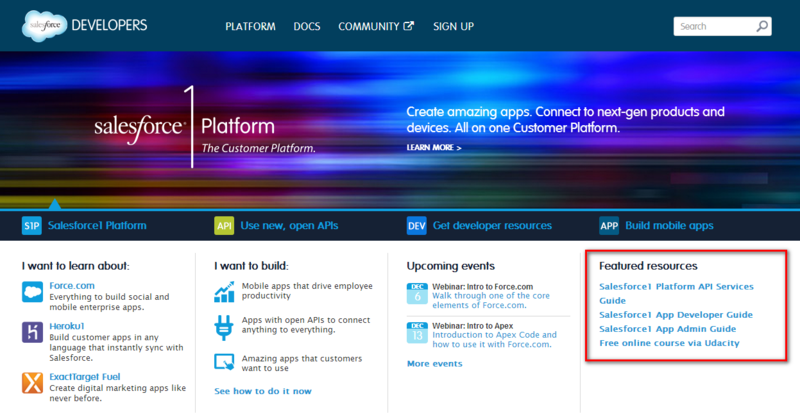Click the search magnifier icon

tap(762, 27)
